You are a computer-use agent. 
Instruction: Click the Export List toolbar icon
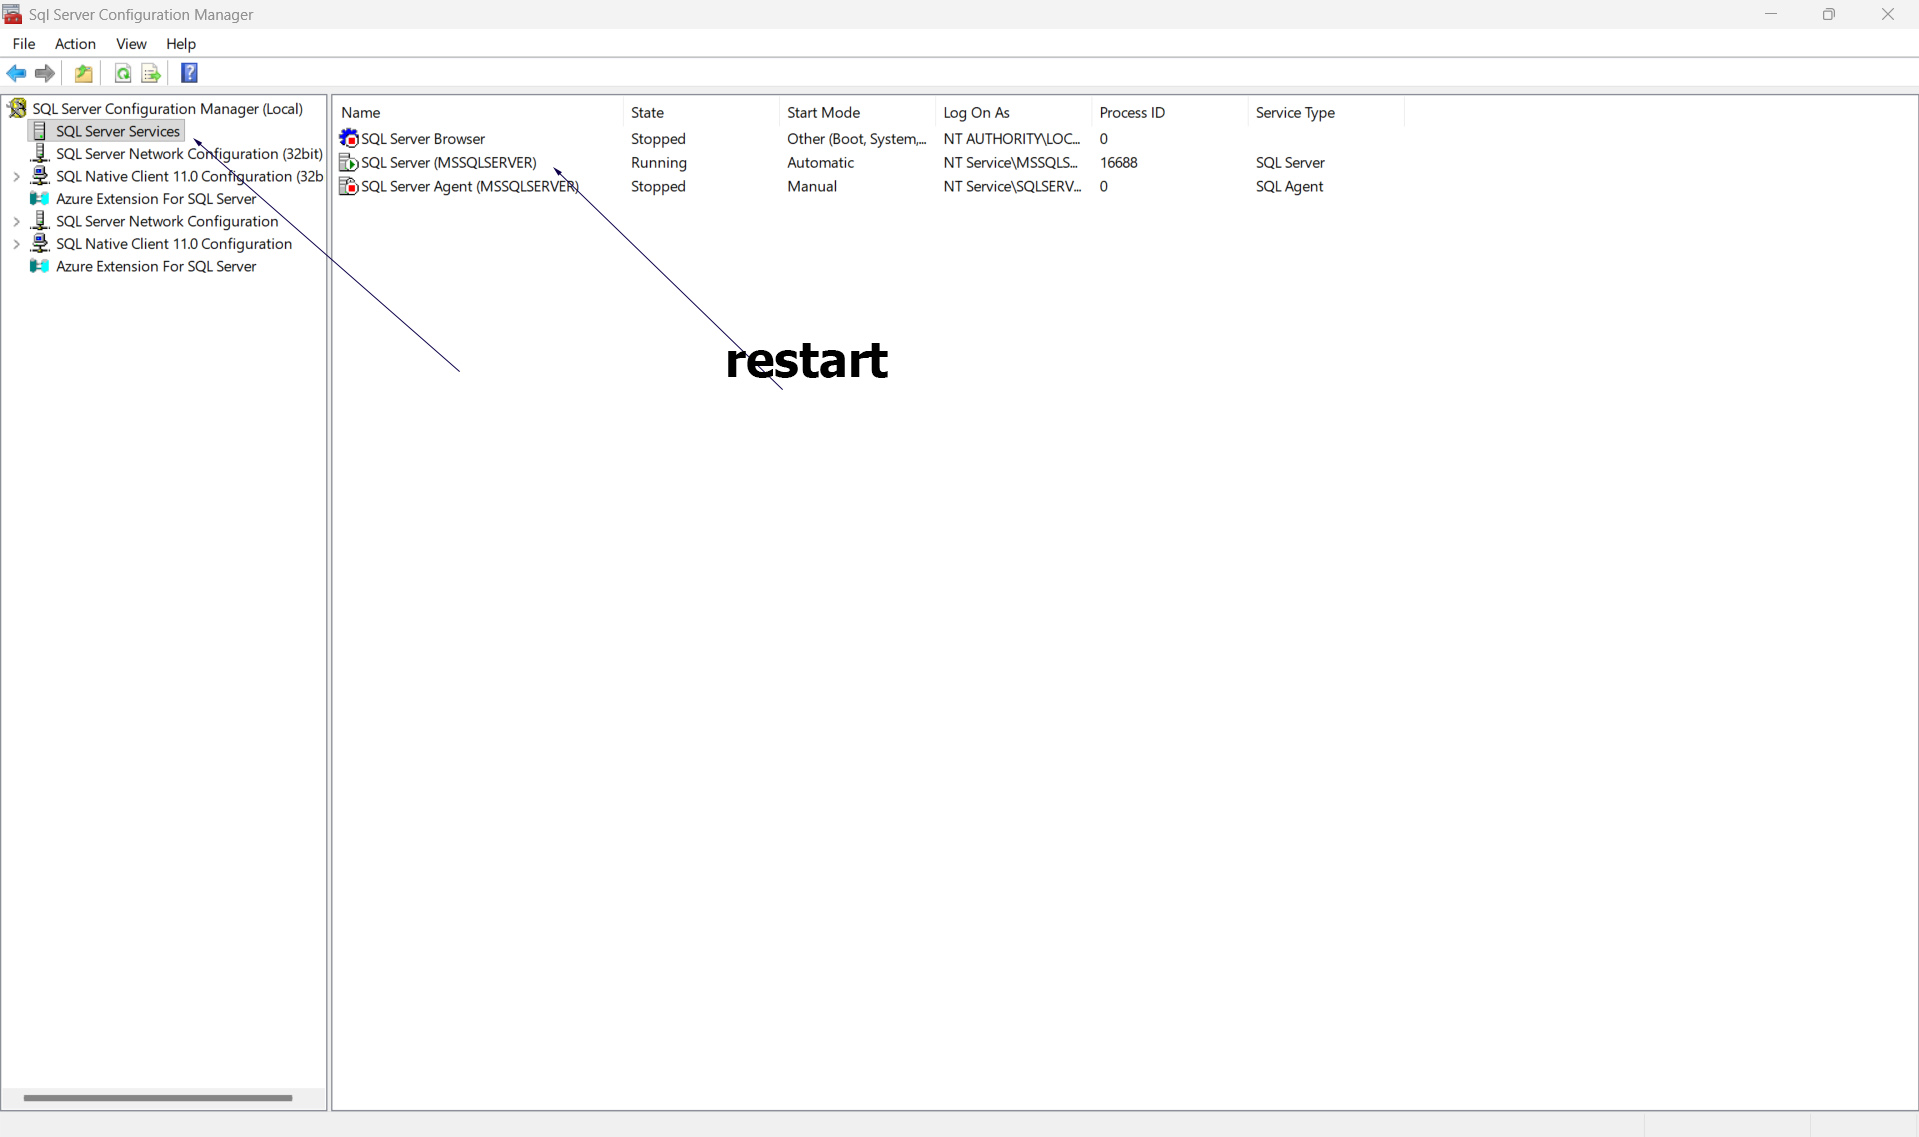tap(151, 73)
